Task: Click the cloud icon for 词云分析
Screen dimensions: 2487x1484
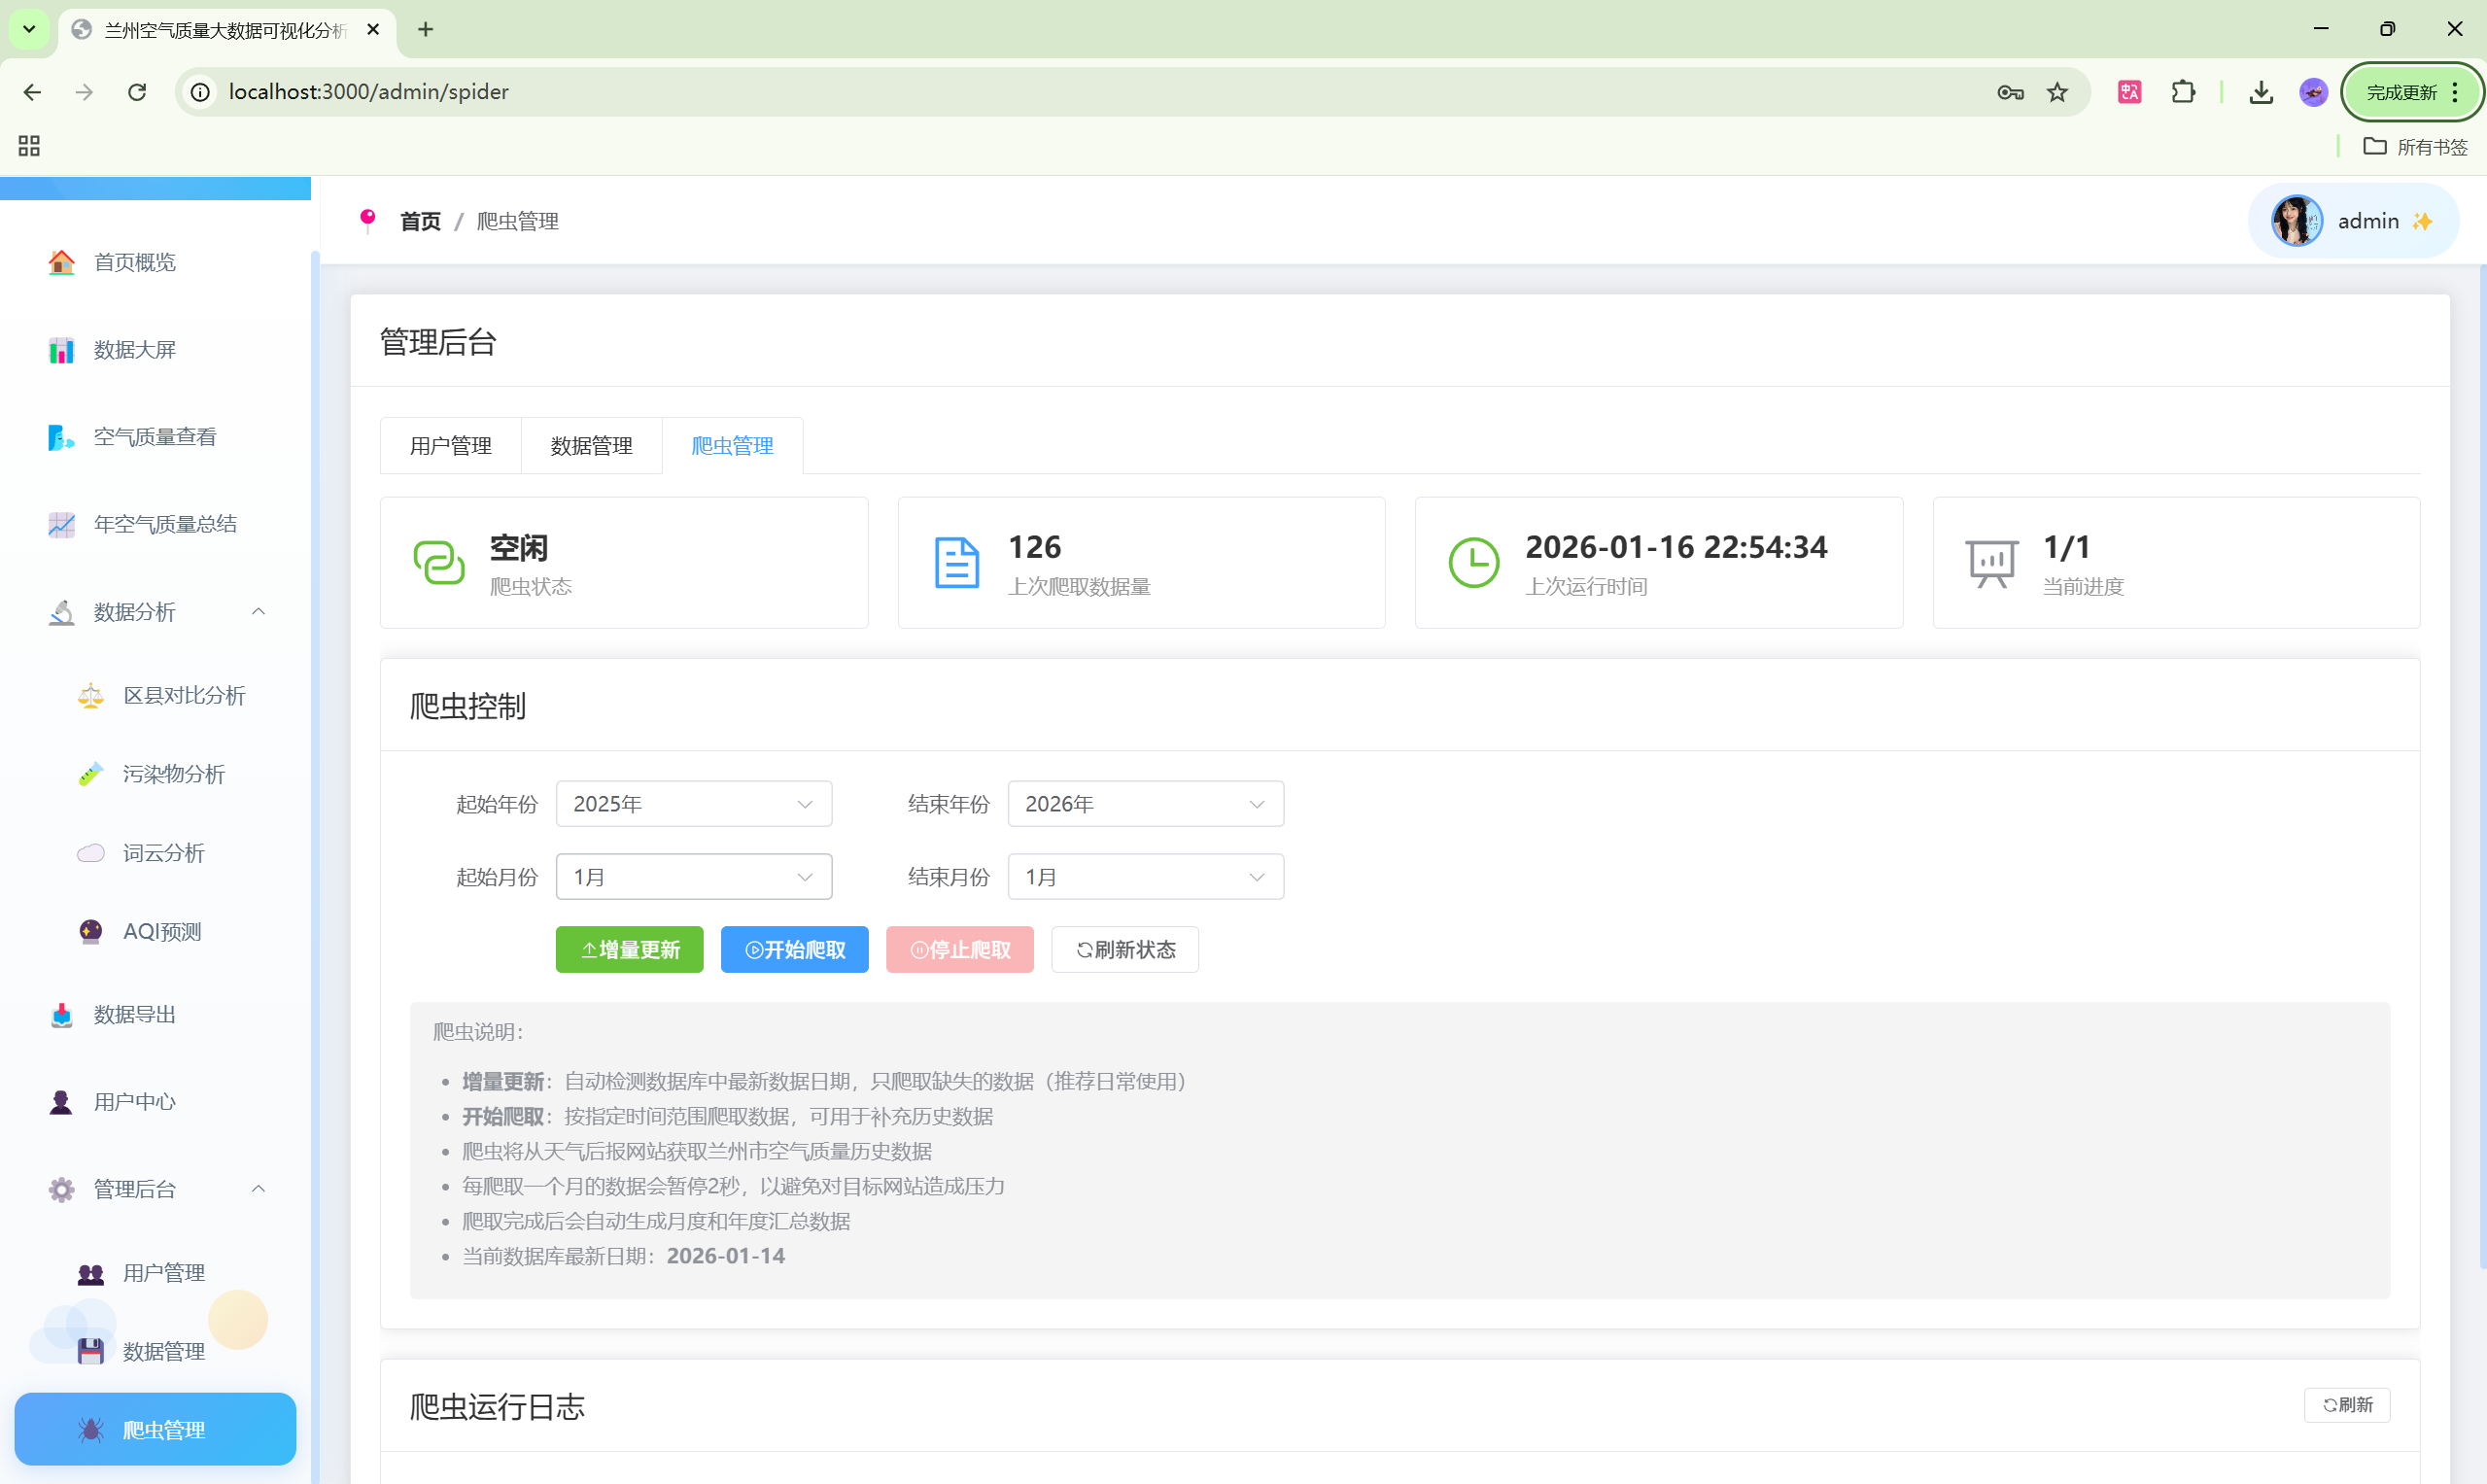Action: 90,853
